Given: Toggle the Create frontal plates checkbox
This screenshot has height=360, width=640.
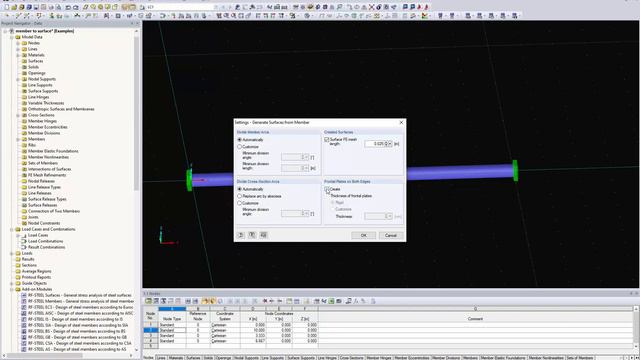Looking at the screenshot, I should click(327, 189).
